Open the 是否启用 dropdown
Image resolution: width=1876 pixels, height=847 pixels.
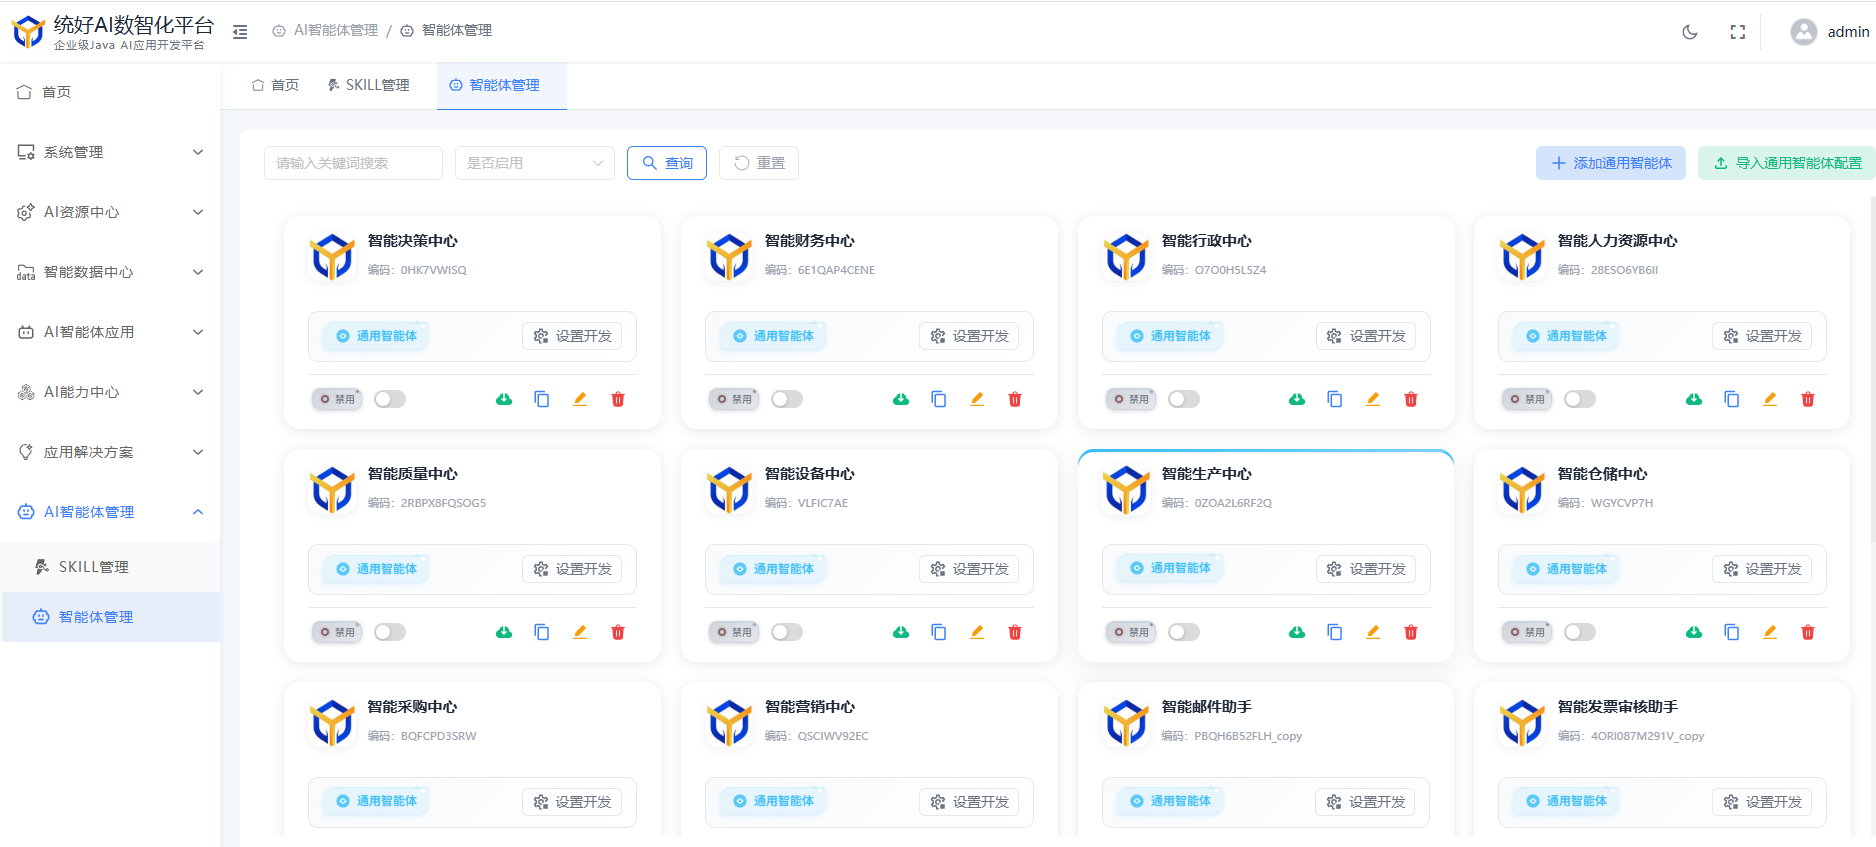(535, 163)
